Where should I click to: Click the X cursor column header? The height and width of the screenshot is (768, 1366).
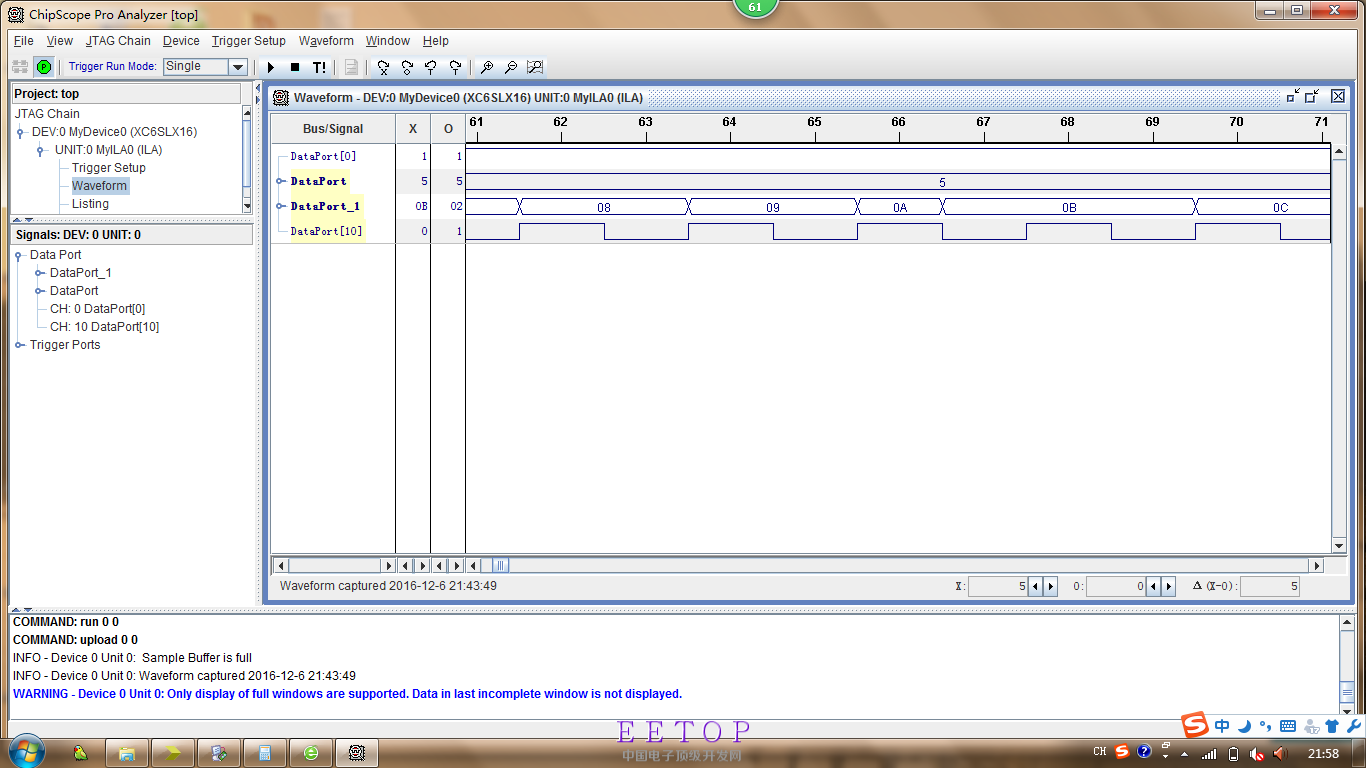tap(413, 129)
